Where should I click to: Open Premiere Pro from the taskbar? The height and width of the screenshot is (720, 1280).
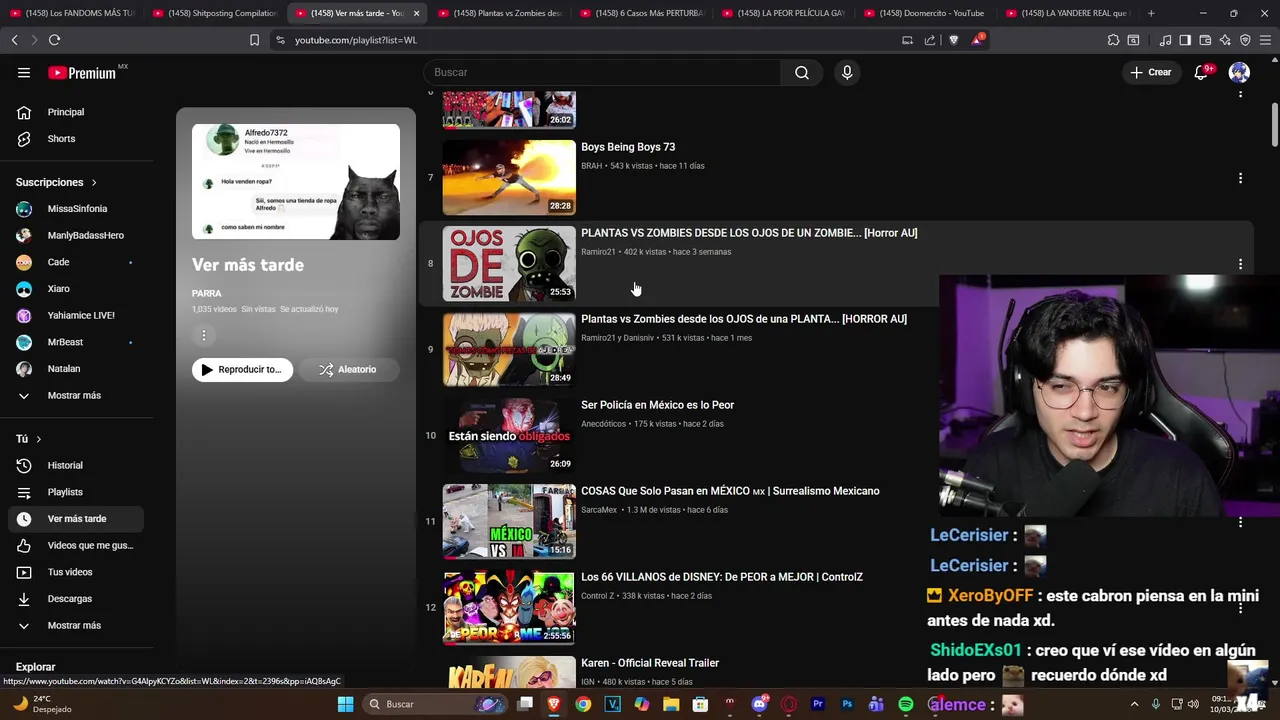[x=817, y=704]
